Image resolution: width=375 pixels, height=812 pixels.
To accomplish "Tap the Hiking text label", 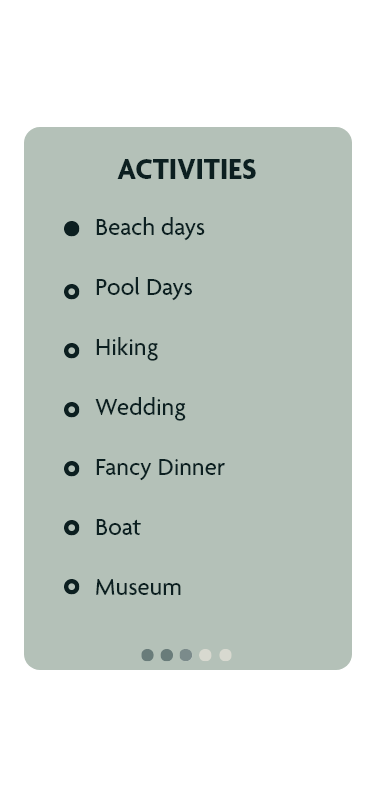I will [x=126, y=348].
